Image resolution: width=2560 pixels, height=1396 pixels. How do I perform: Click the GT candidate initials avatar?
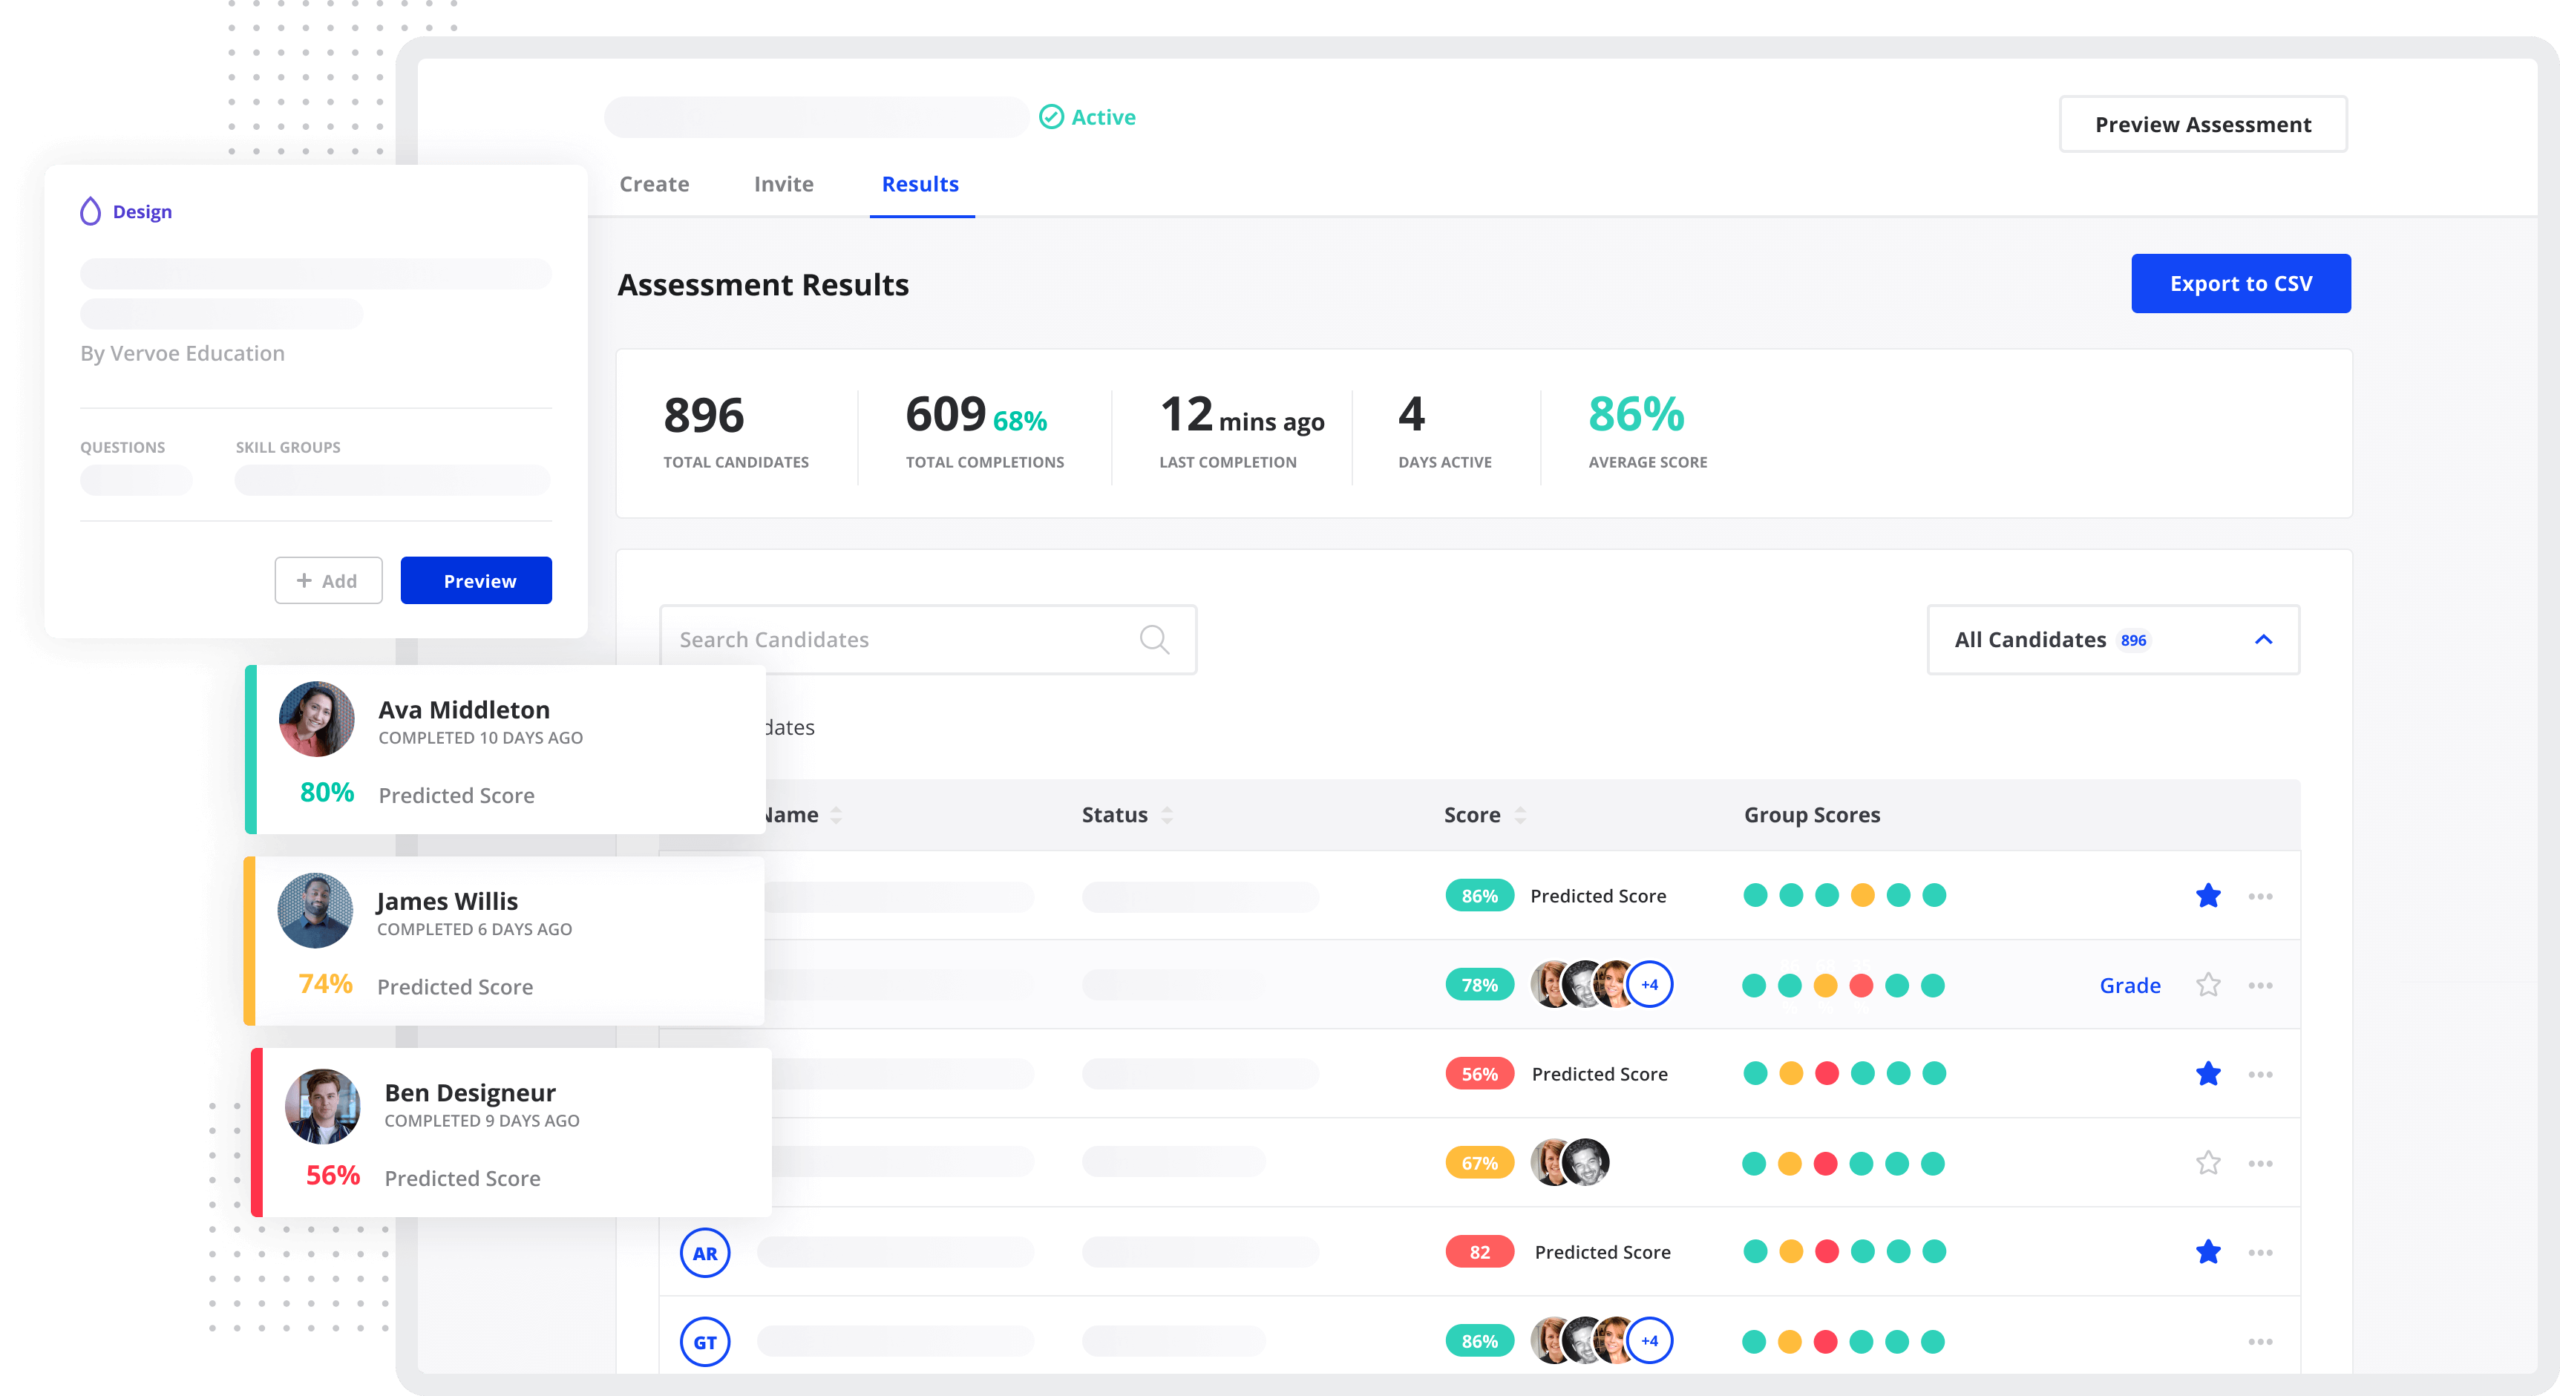point(705,1342)
